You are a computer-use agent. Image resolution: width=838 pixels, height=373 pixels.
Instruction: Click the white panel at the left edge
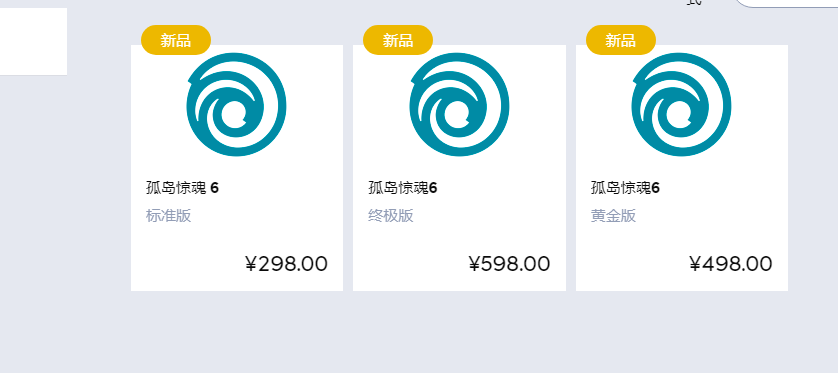(x=33, y=42)
